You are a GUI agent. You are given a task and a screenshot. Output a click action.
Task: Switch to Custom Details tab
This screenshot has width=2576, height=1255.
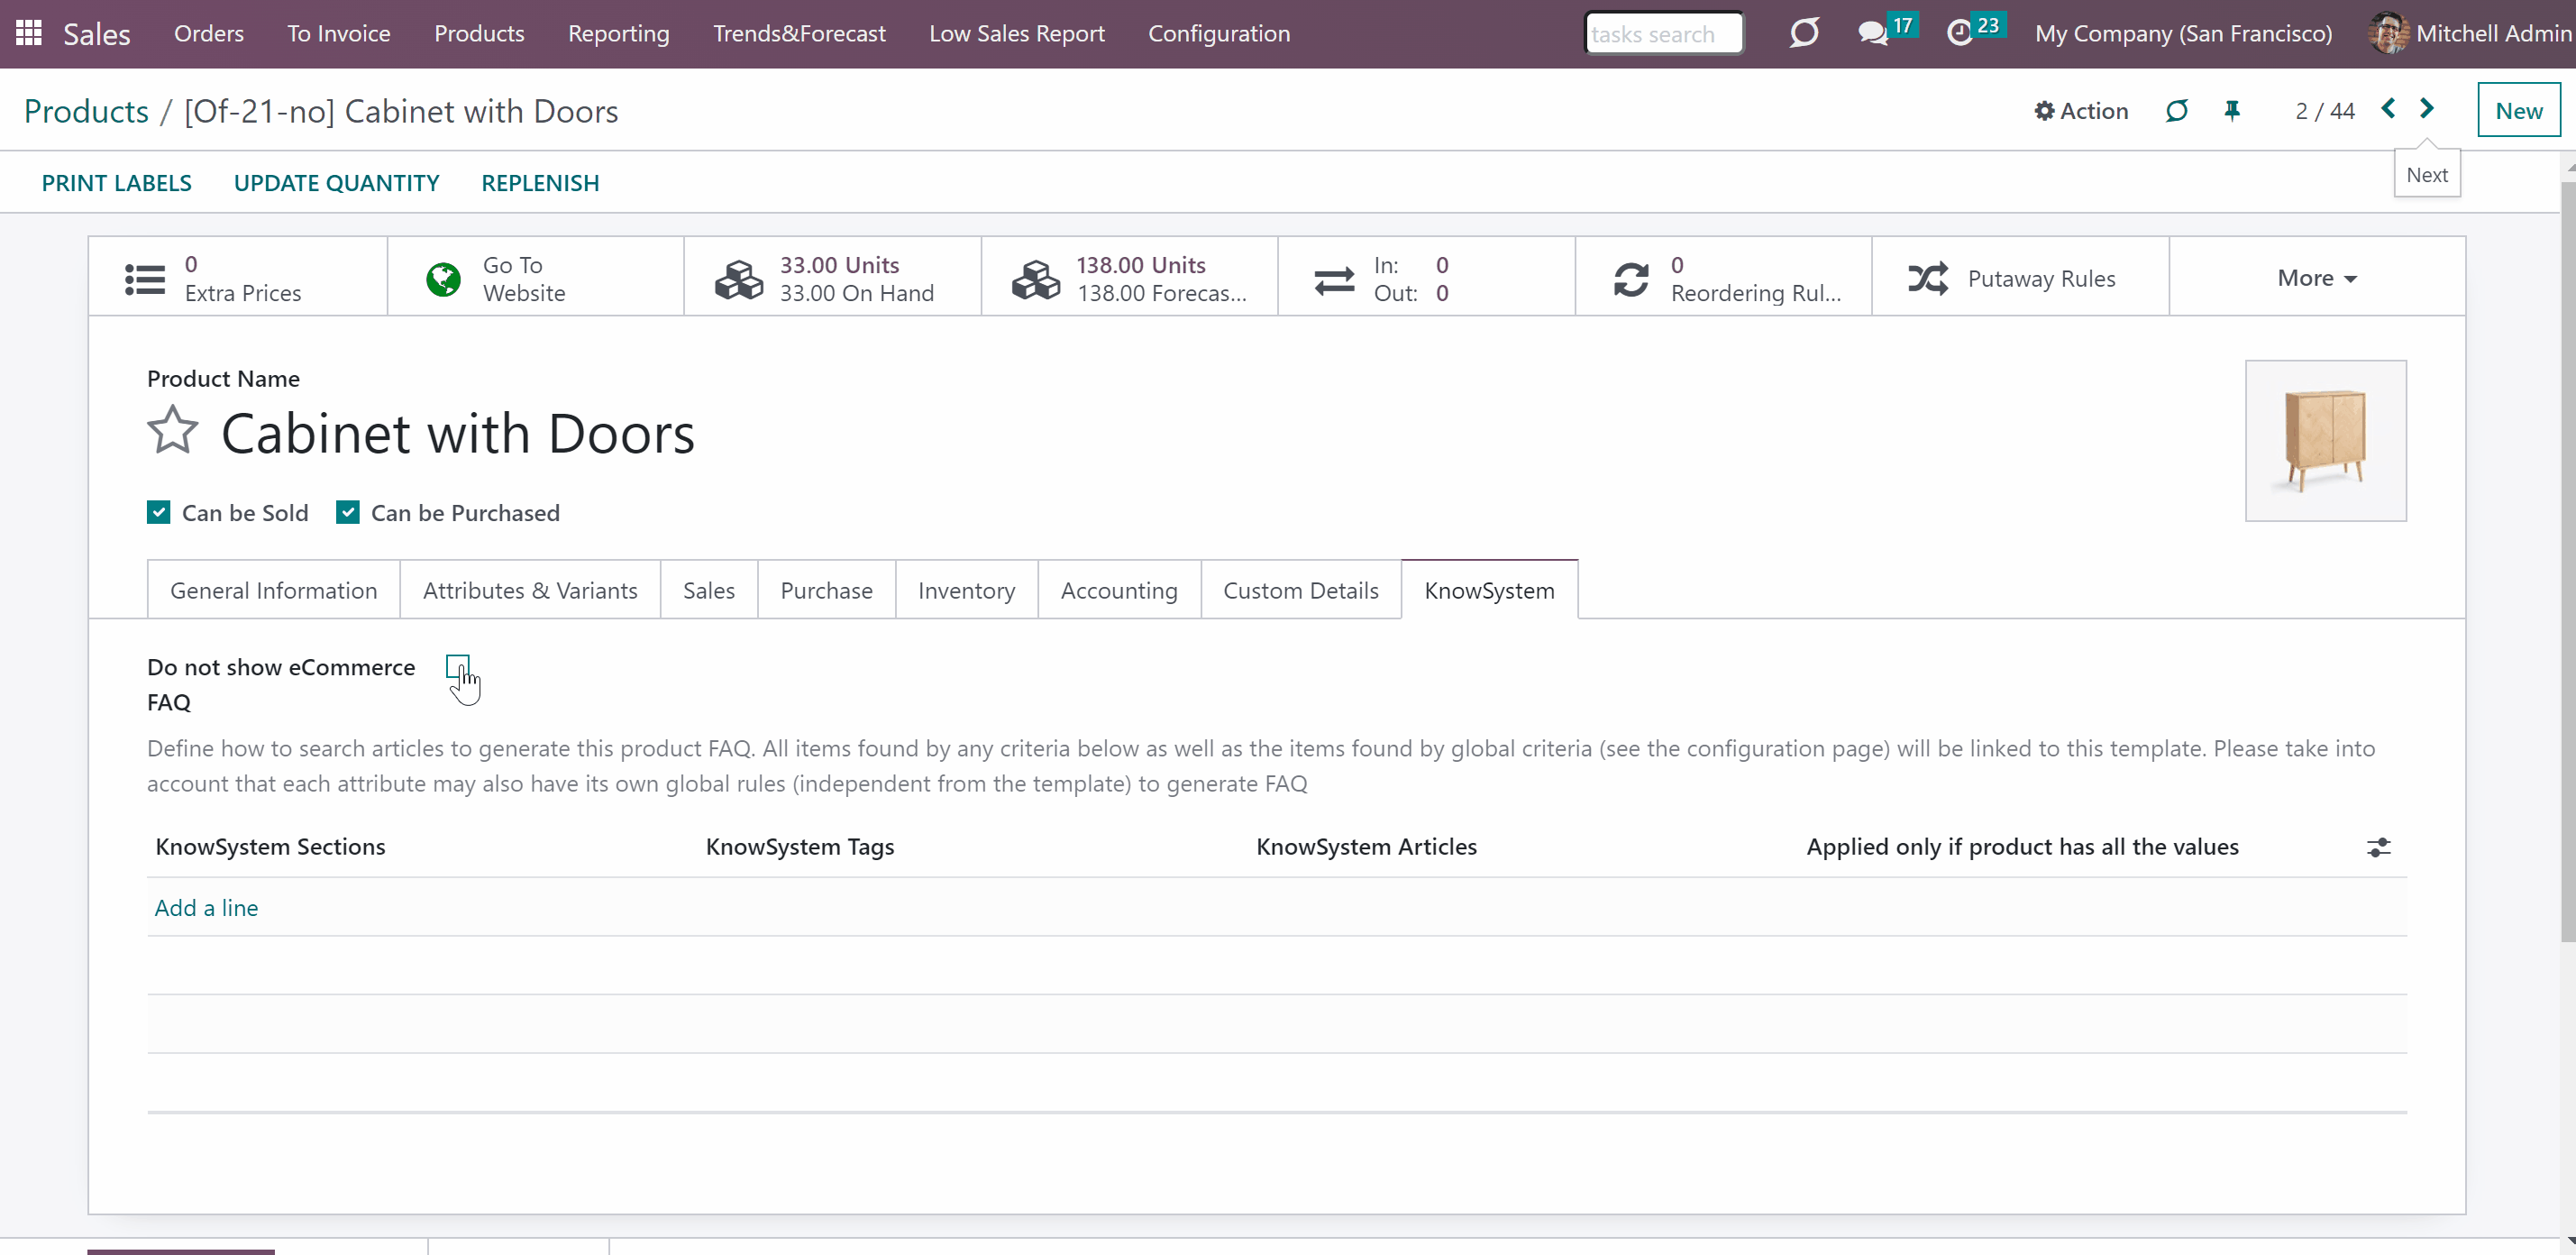[x=1301, y=590]
